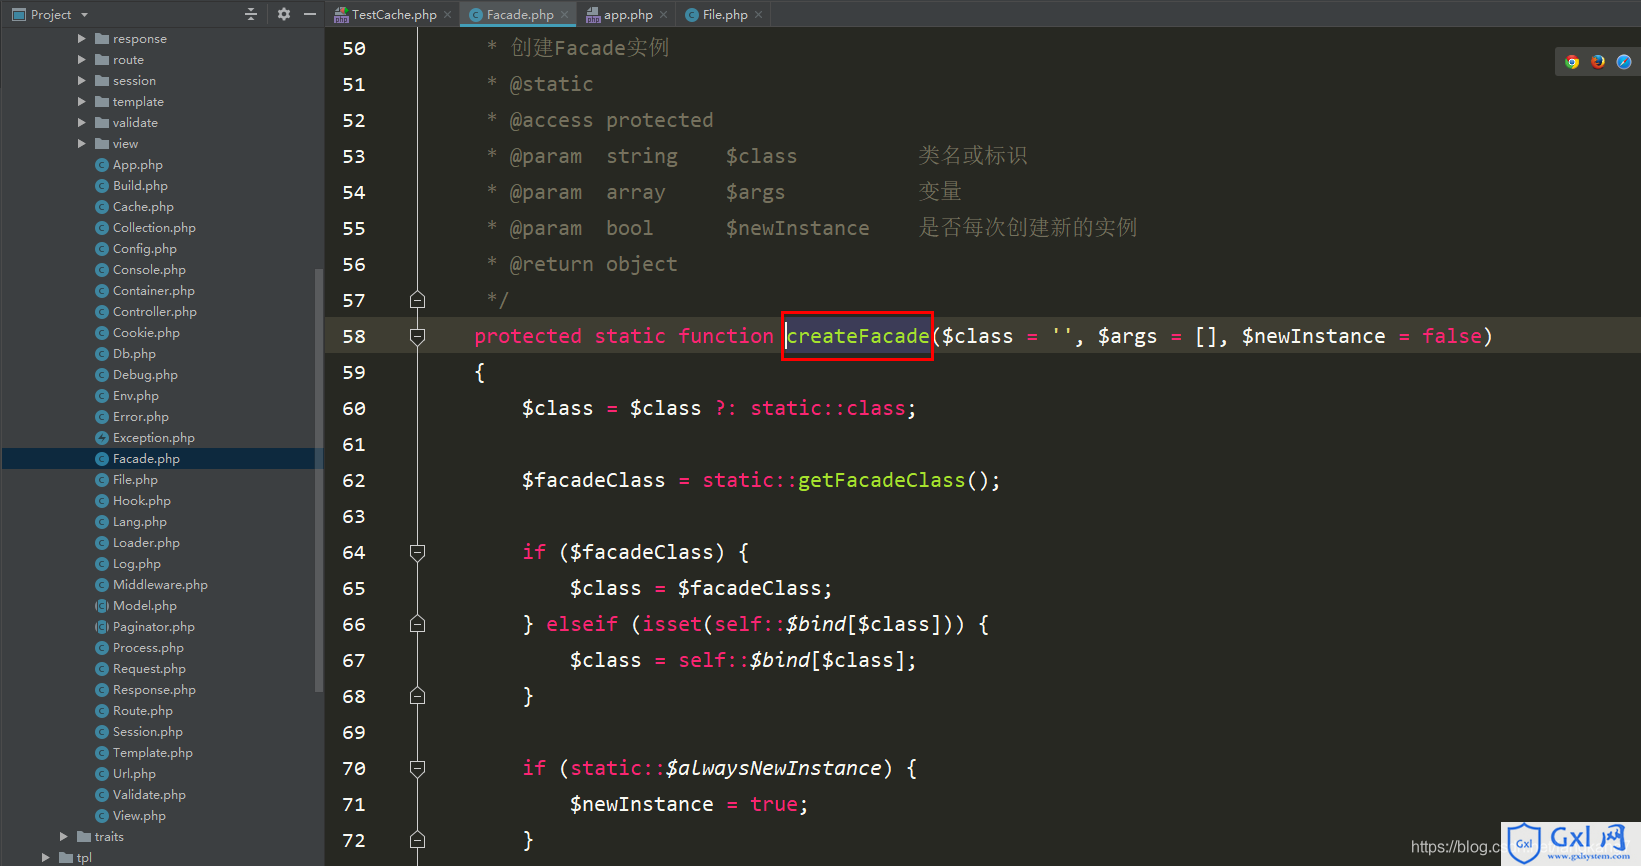Hide the Project panel with minus icon

click(x=310, y=14)
